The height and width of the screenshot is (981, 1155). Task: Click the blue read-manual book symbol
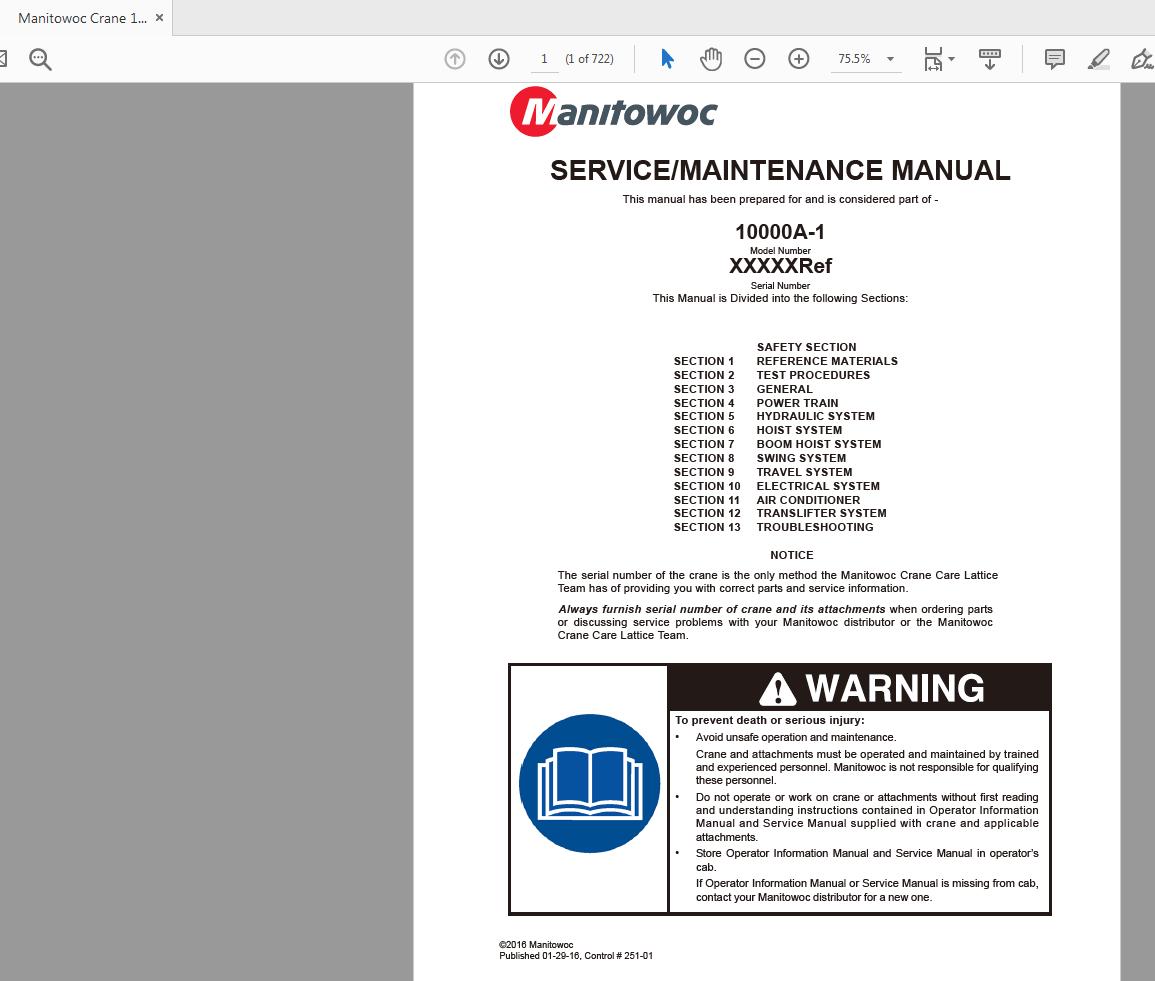click(590, 783)
